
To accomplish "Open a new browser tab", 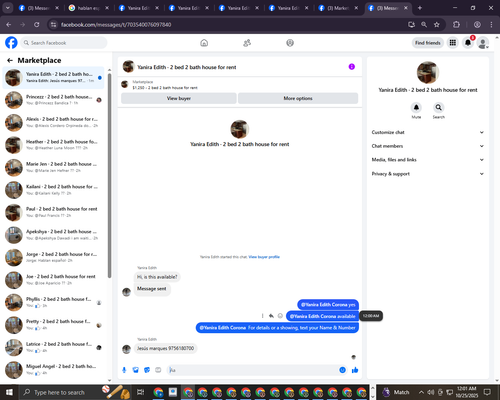I will tap(420, 8).
